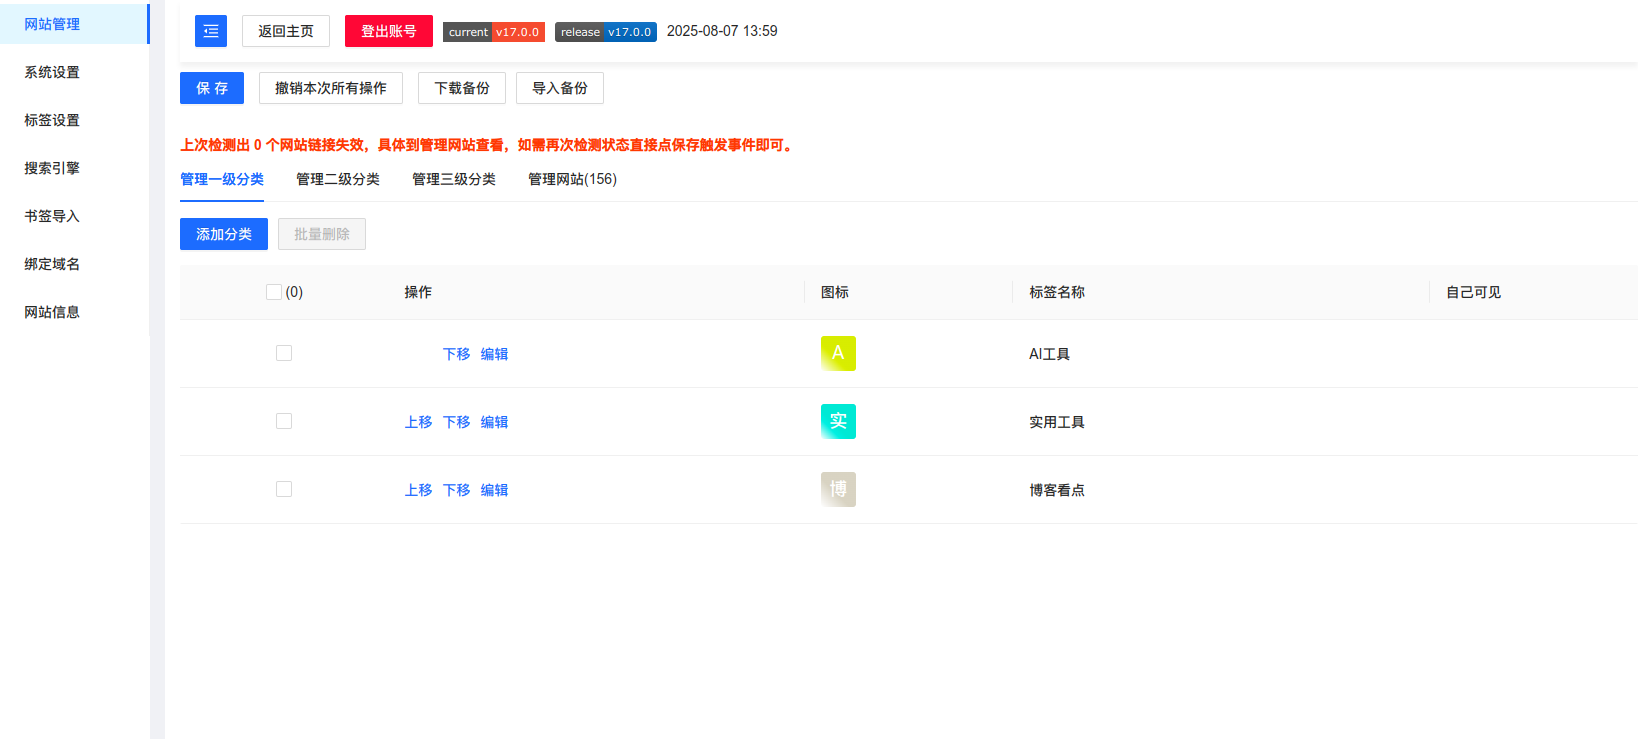Click the 2025-08-07 13:59 timestamp
The image size is (1638, 739).
pyautogui.click(x=722, y=31)
